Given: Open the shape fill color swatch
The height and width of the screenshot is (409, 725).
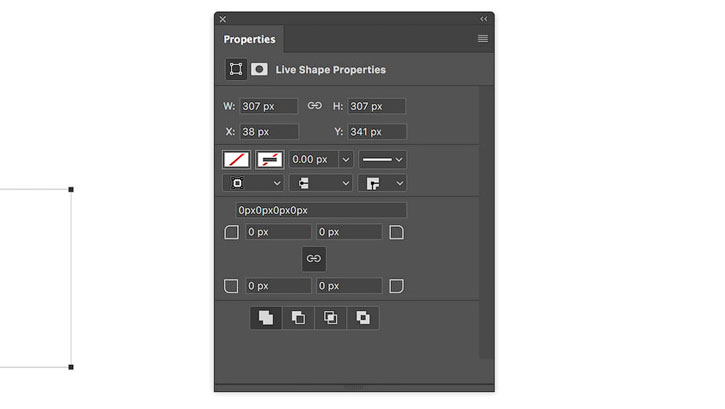Looking at the screenshot, I should (x=236, y=159).
